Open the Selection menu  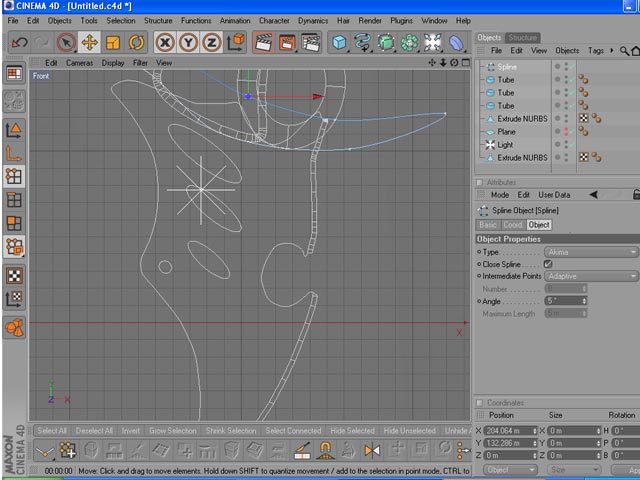(121, 20)
